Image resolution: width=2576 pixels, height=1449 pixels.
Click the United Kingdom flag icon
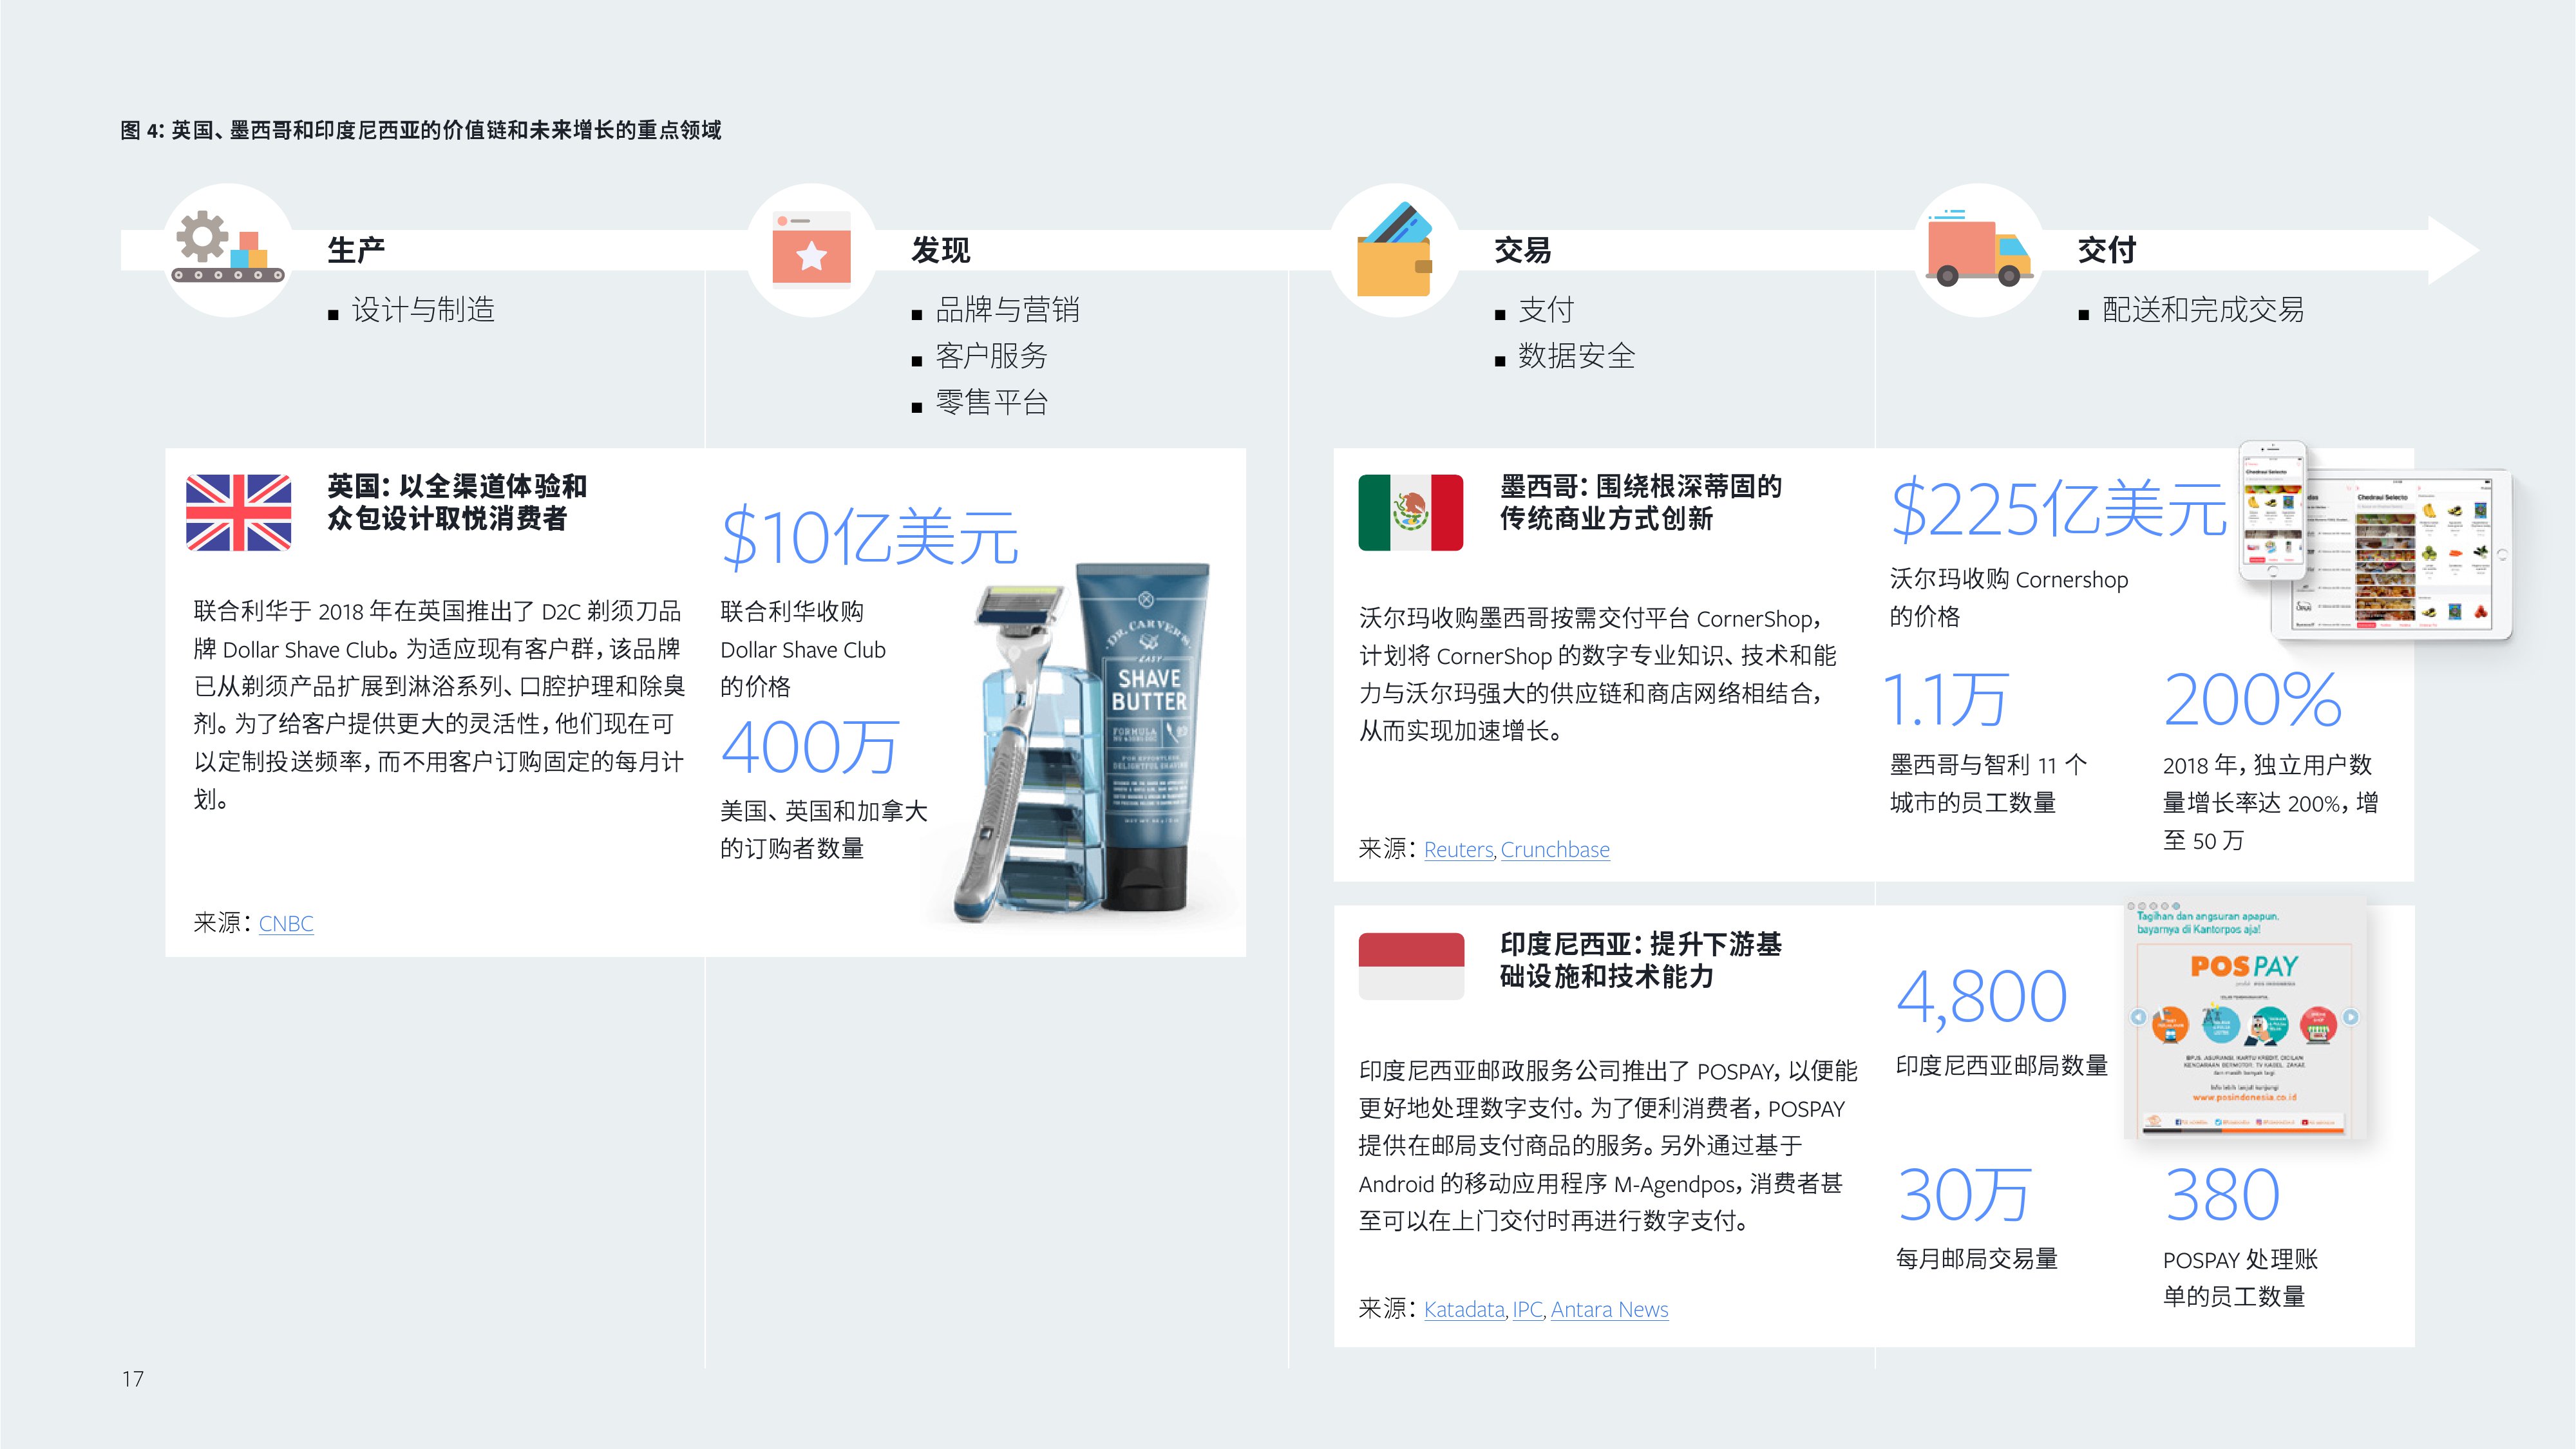(238, 513)
